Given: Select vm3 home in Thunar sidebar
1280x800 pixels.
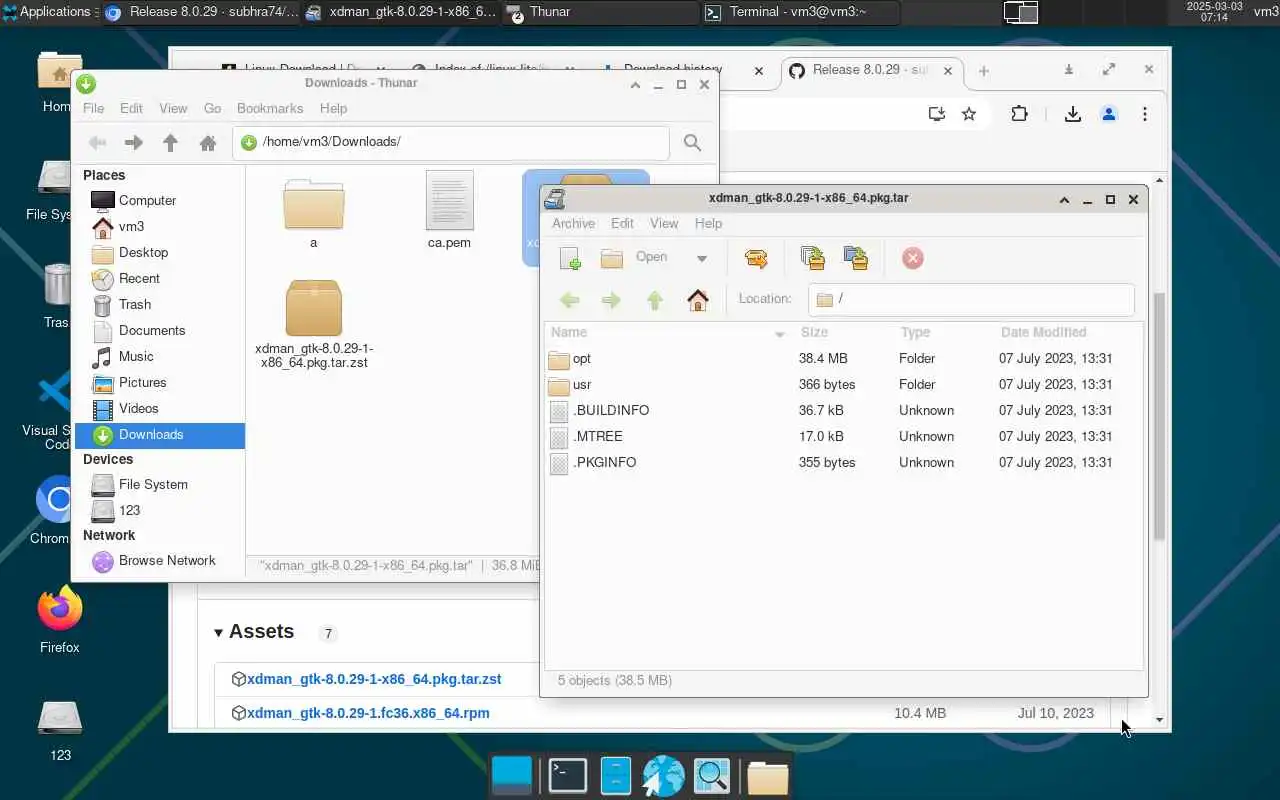Looking at the screenshot, I should [159, 226].
